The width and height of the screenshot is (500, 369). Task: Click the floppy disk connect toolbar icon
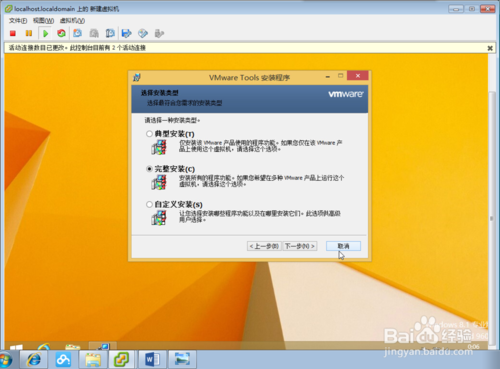point(127,33)
